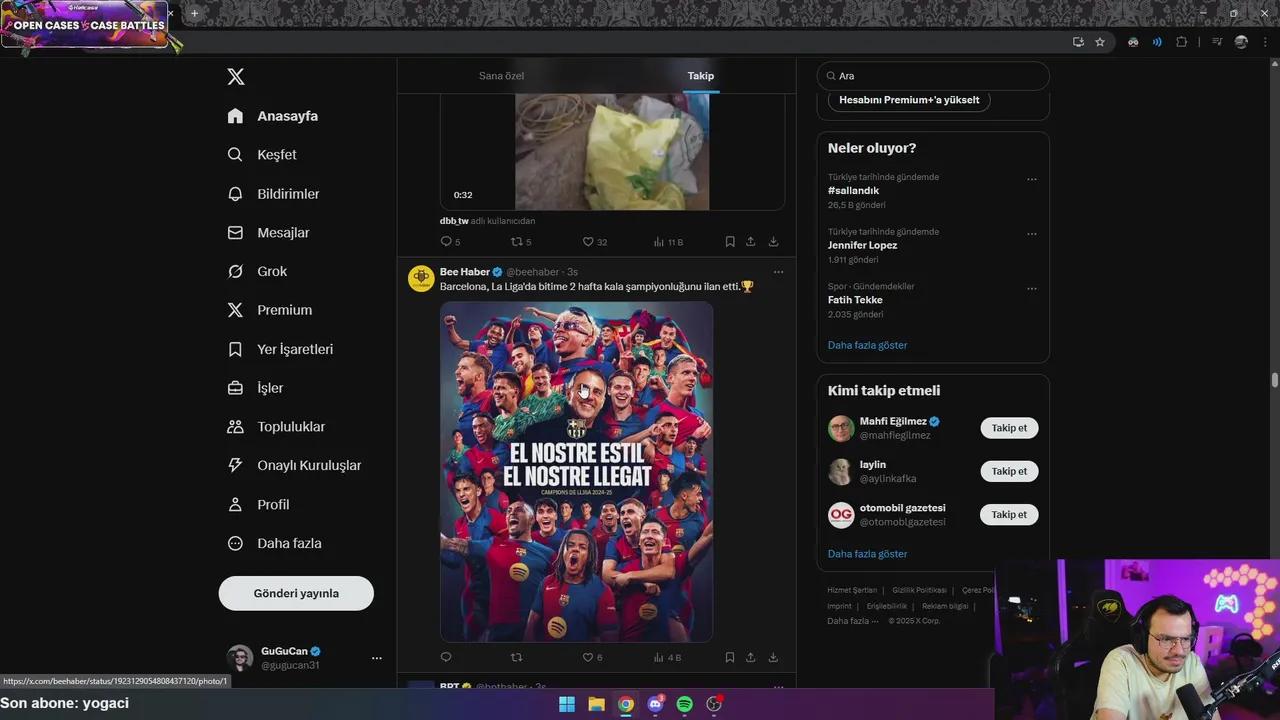
Task: Open Profil page
Action: click(258, 505)
